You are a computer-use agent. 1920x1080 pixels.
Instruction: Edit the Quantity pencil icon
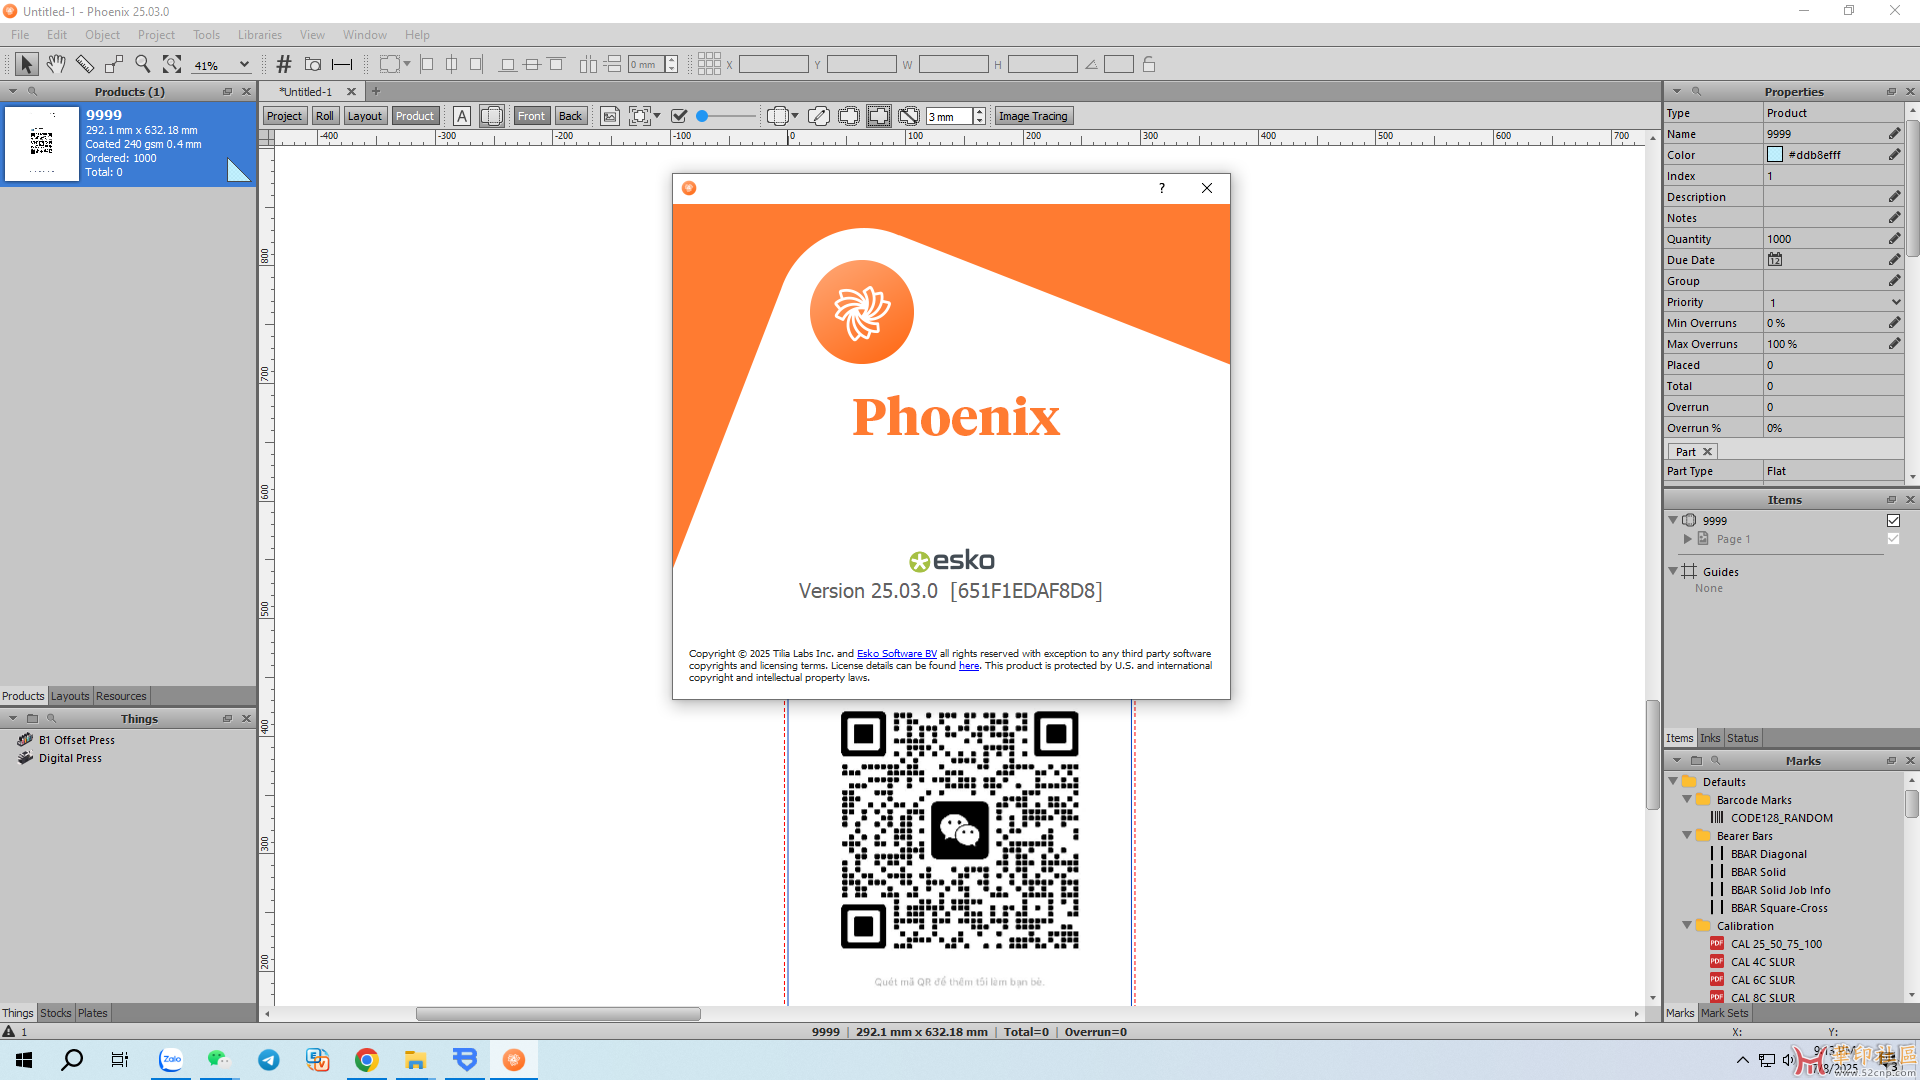pyautogui.click(x=1894, y=239)
